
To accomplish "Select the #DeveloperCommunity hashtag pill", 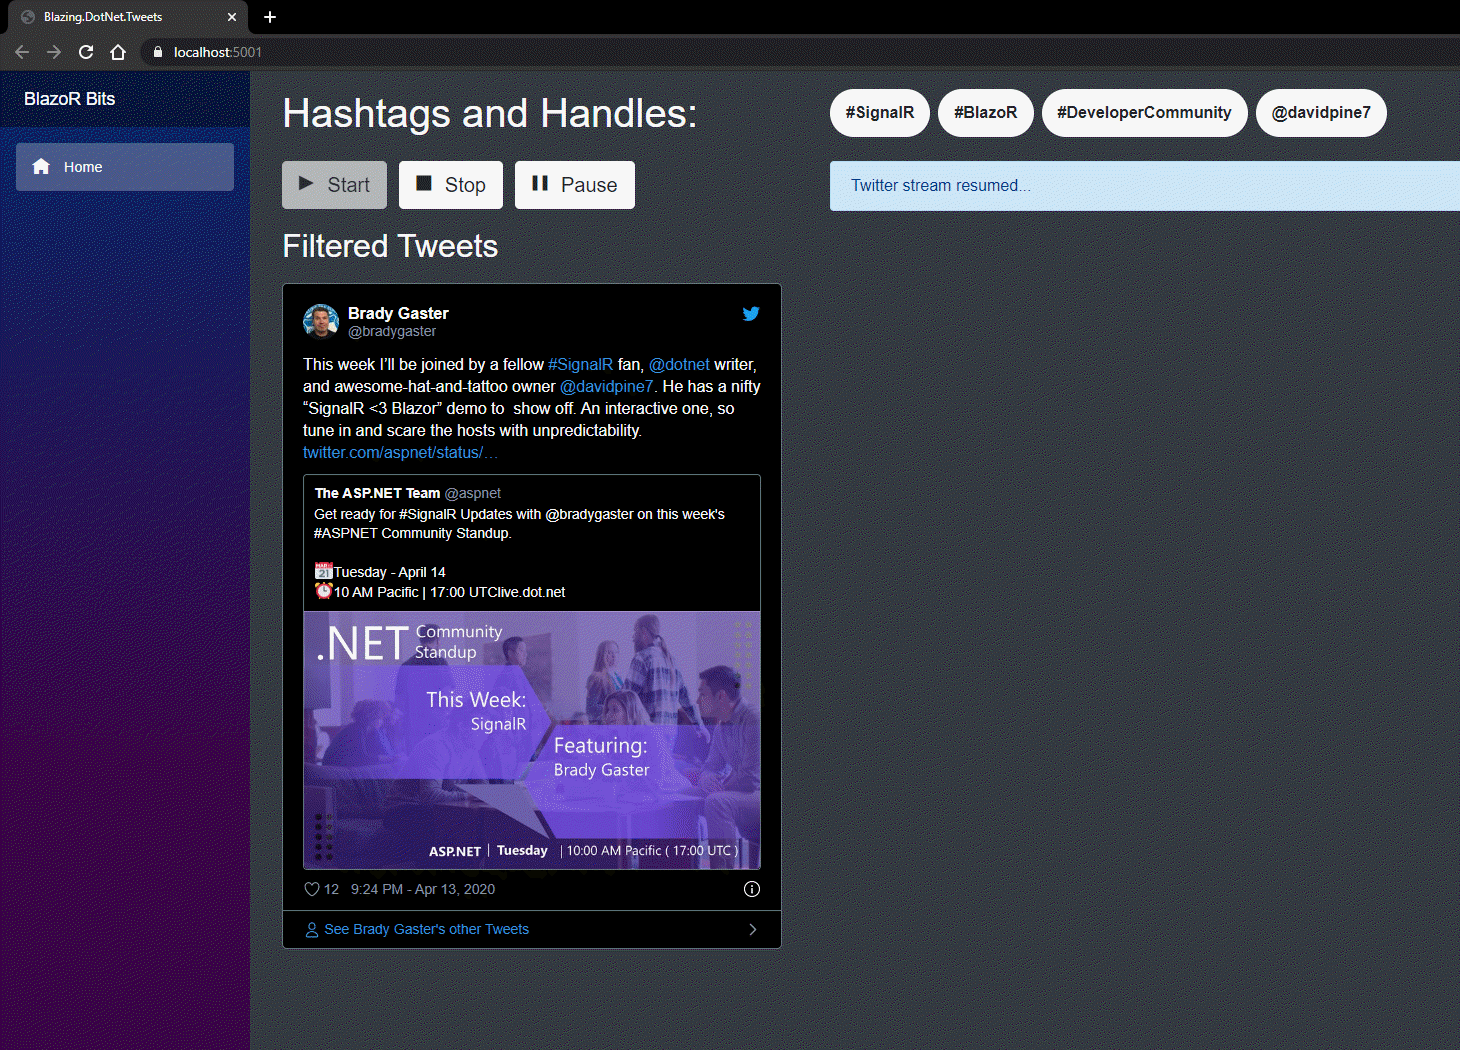I will pos(1144,113).
